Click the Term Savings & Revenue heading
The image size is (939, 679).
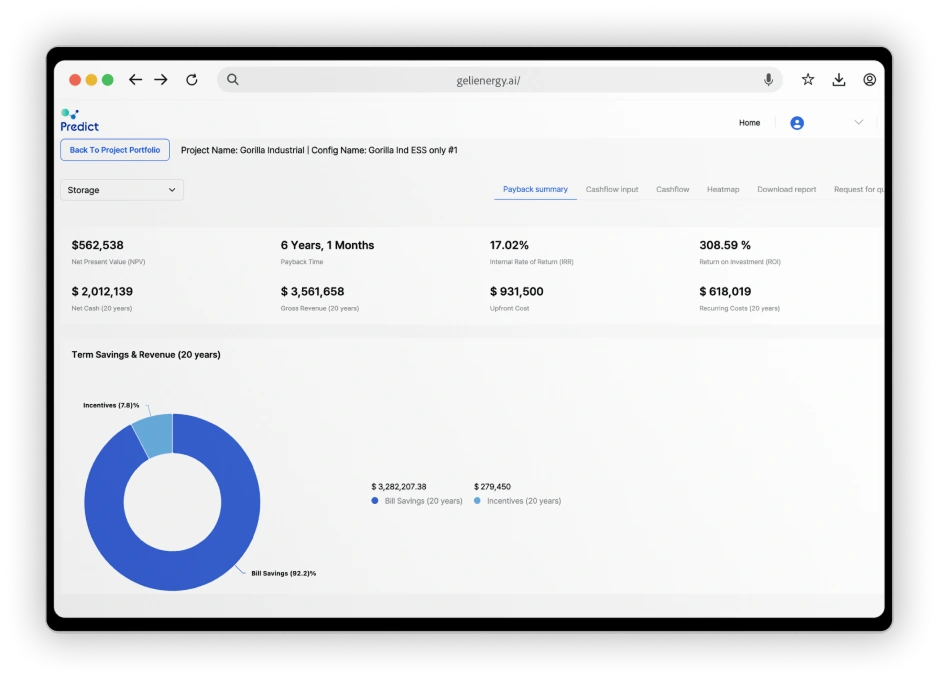click(146, 354)
